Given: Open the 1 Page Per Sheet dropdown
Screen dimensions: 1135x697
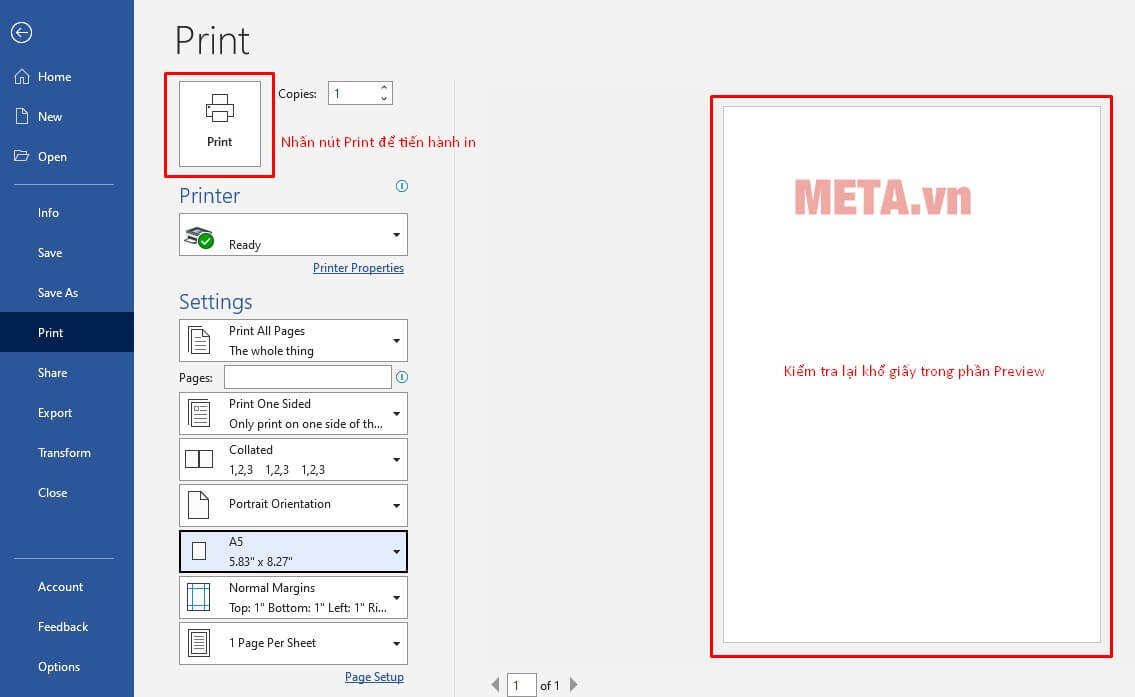Looking at the screenshot, I should coord(293,643).
